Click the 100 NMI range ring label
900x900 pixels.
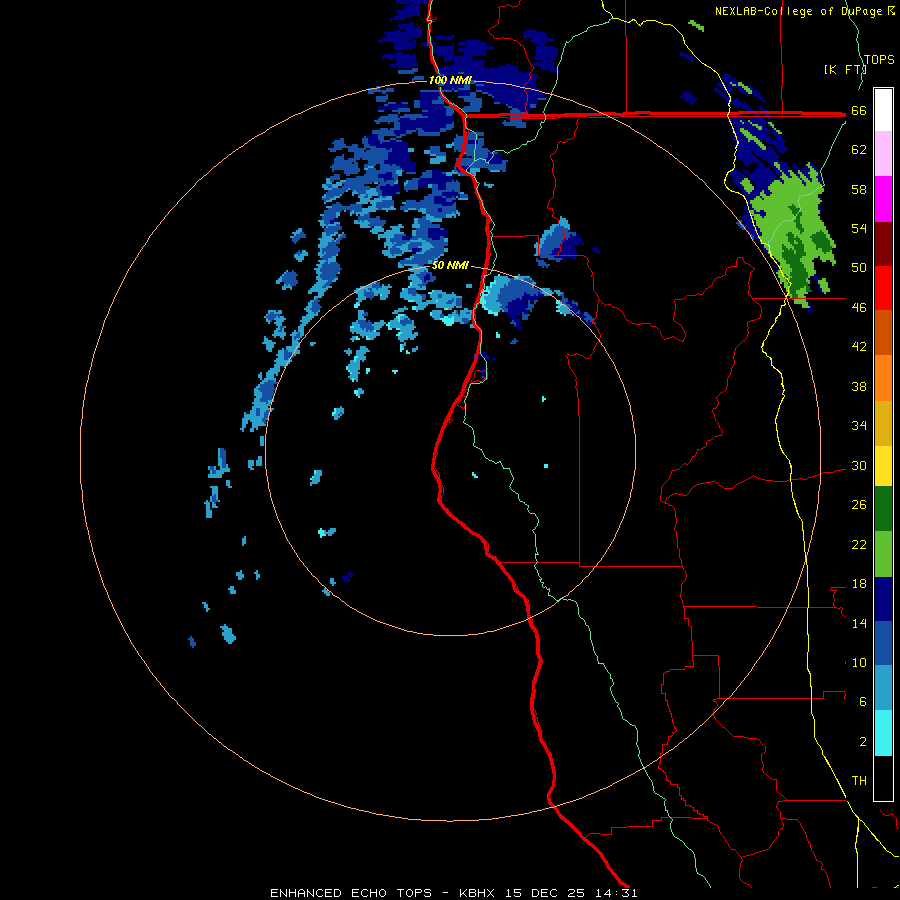pos(450,80)
